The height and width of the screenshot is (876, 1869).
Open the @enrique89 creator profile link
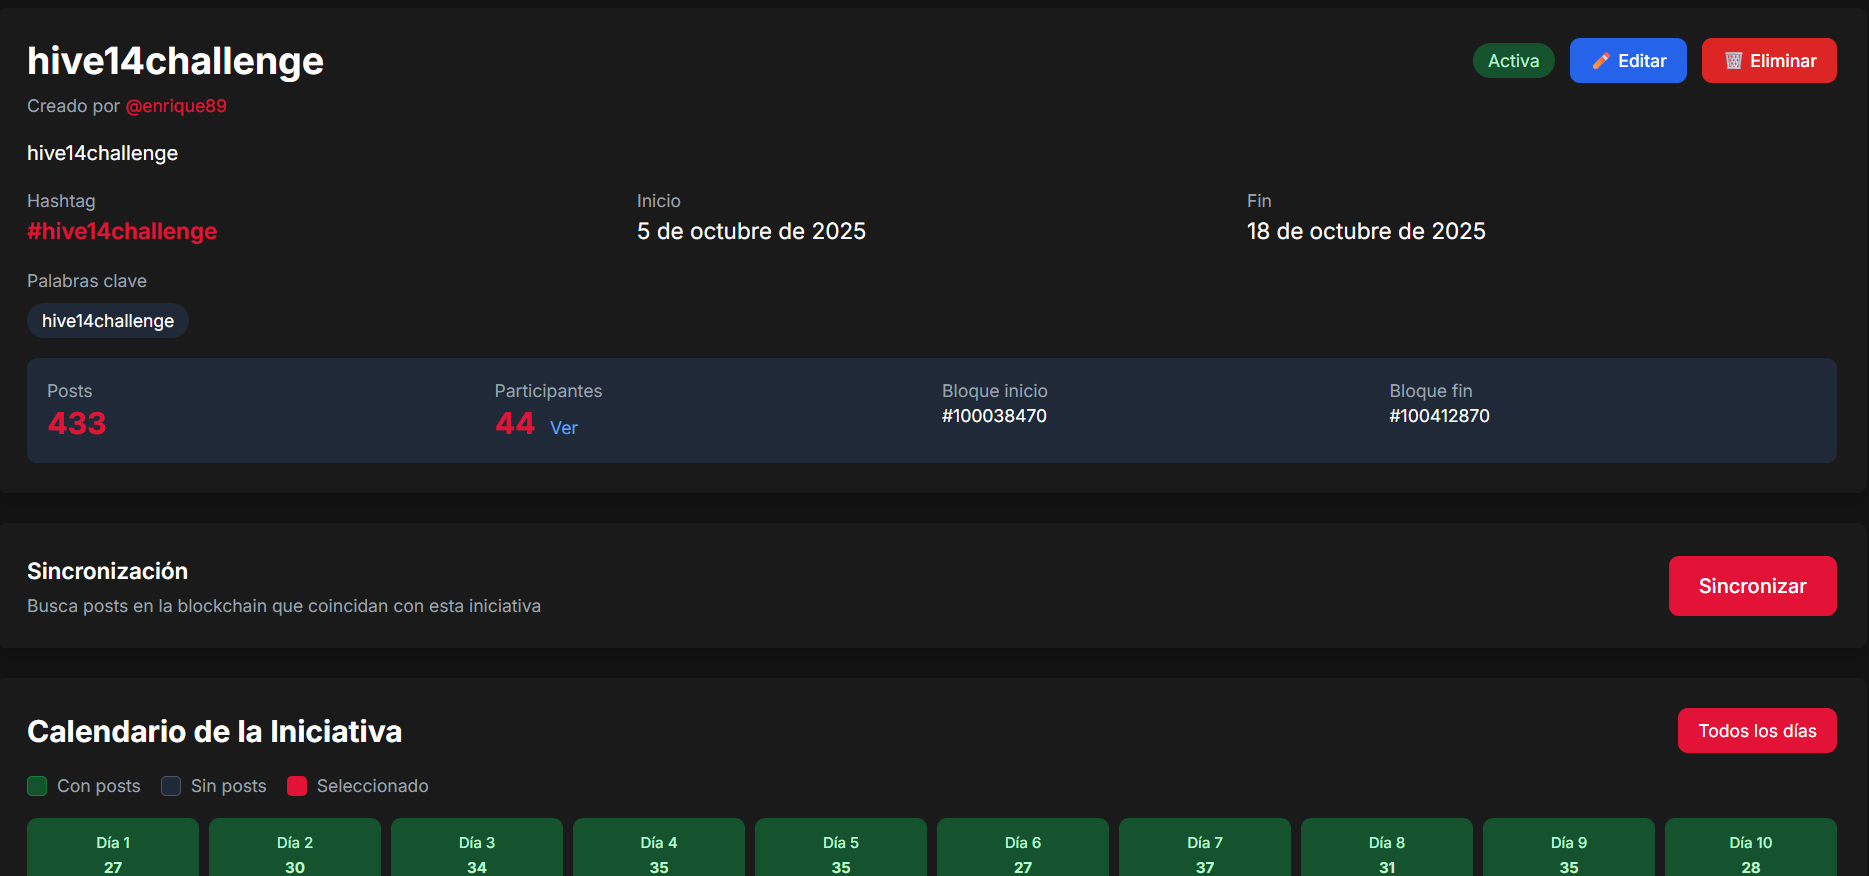(176, 106)
